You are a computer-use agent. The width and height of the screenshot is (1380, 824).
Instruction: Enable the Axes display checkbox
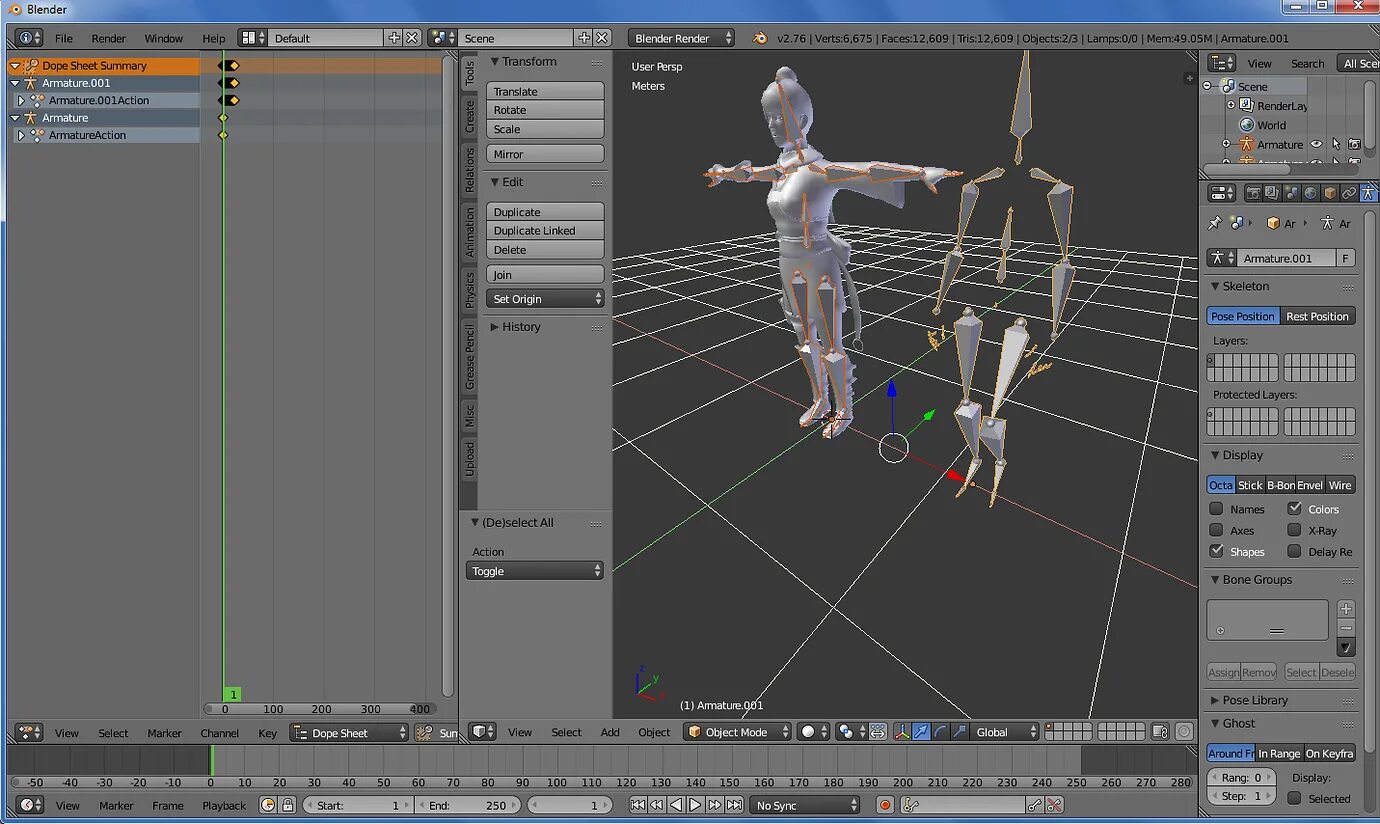[x=1216, y=530]
